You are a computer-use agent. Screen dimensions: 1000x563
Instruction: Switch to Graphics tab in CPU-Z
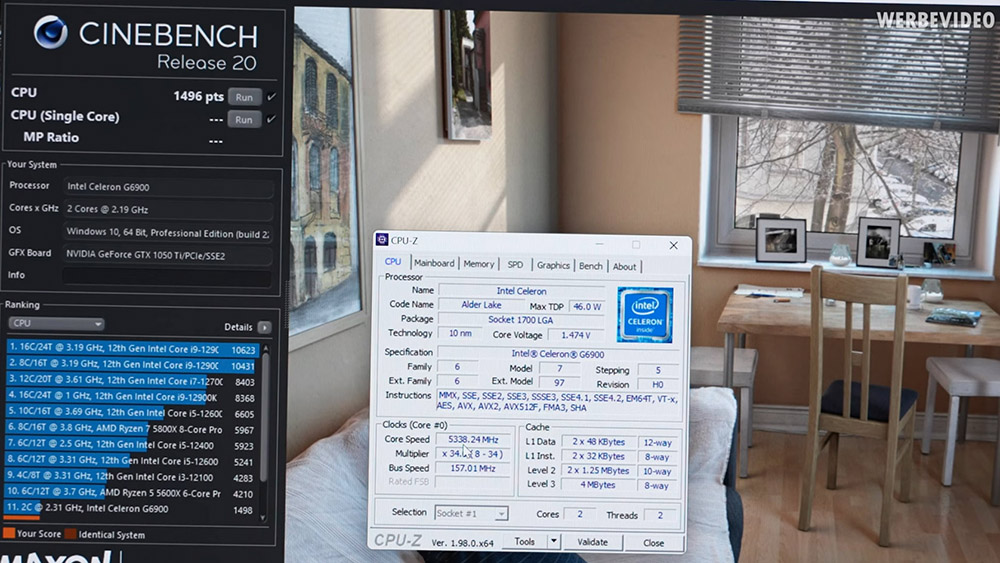coord(553,265)
